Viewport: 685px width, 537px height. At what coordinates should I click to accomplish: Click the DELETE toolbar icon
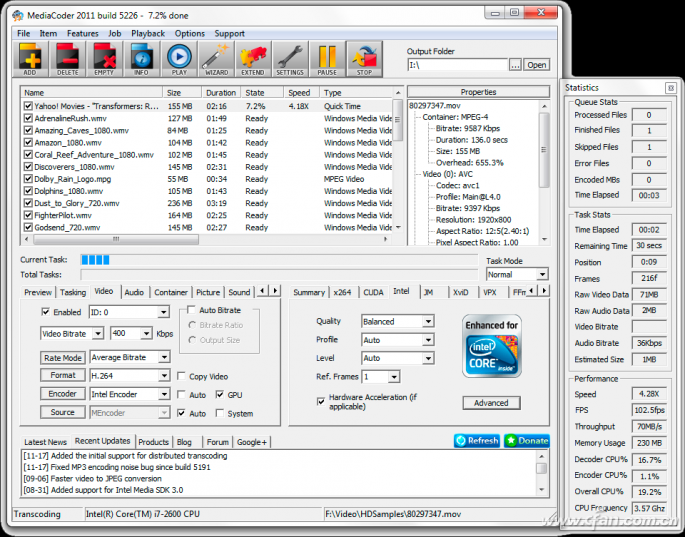click(68, 59)
